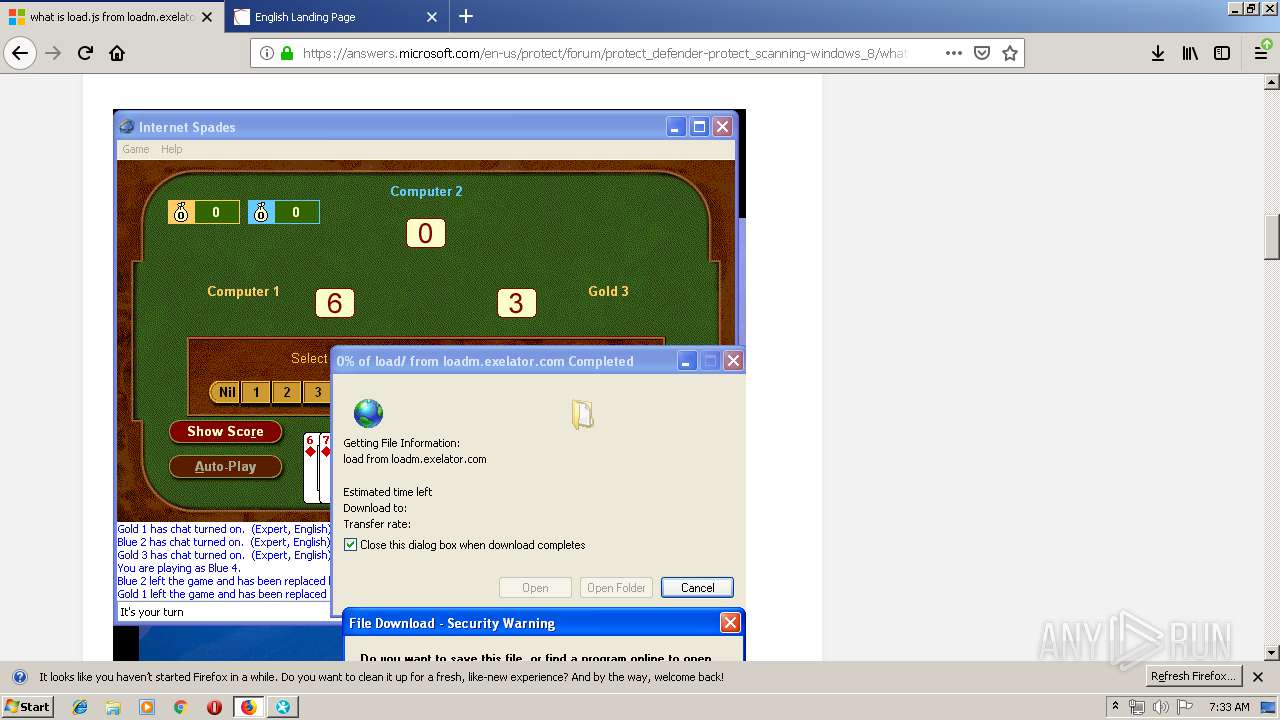Open Windows Media Player from the taskbar
The image size is (1280, 720).
[x=147, y=707]
